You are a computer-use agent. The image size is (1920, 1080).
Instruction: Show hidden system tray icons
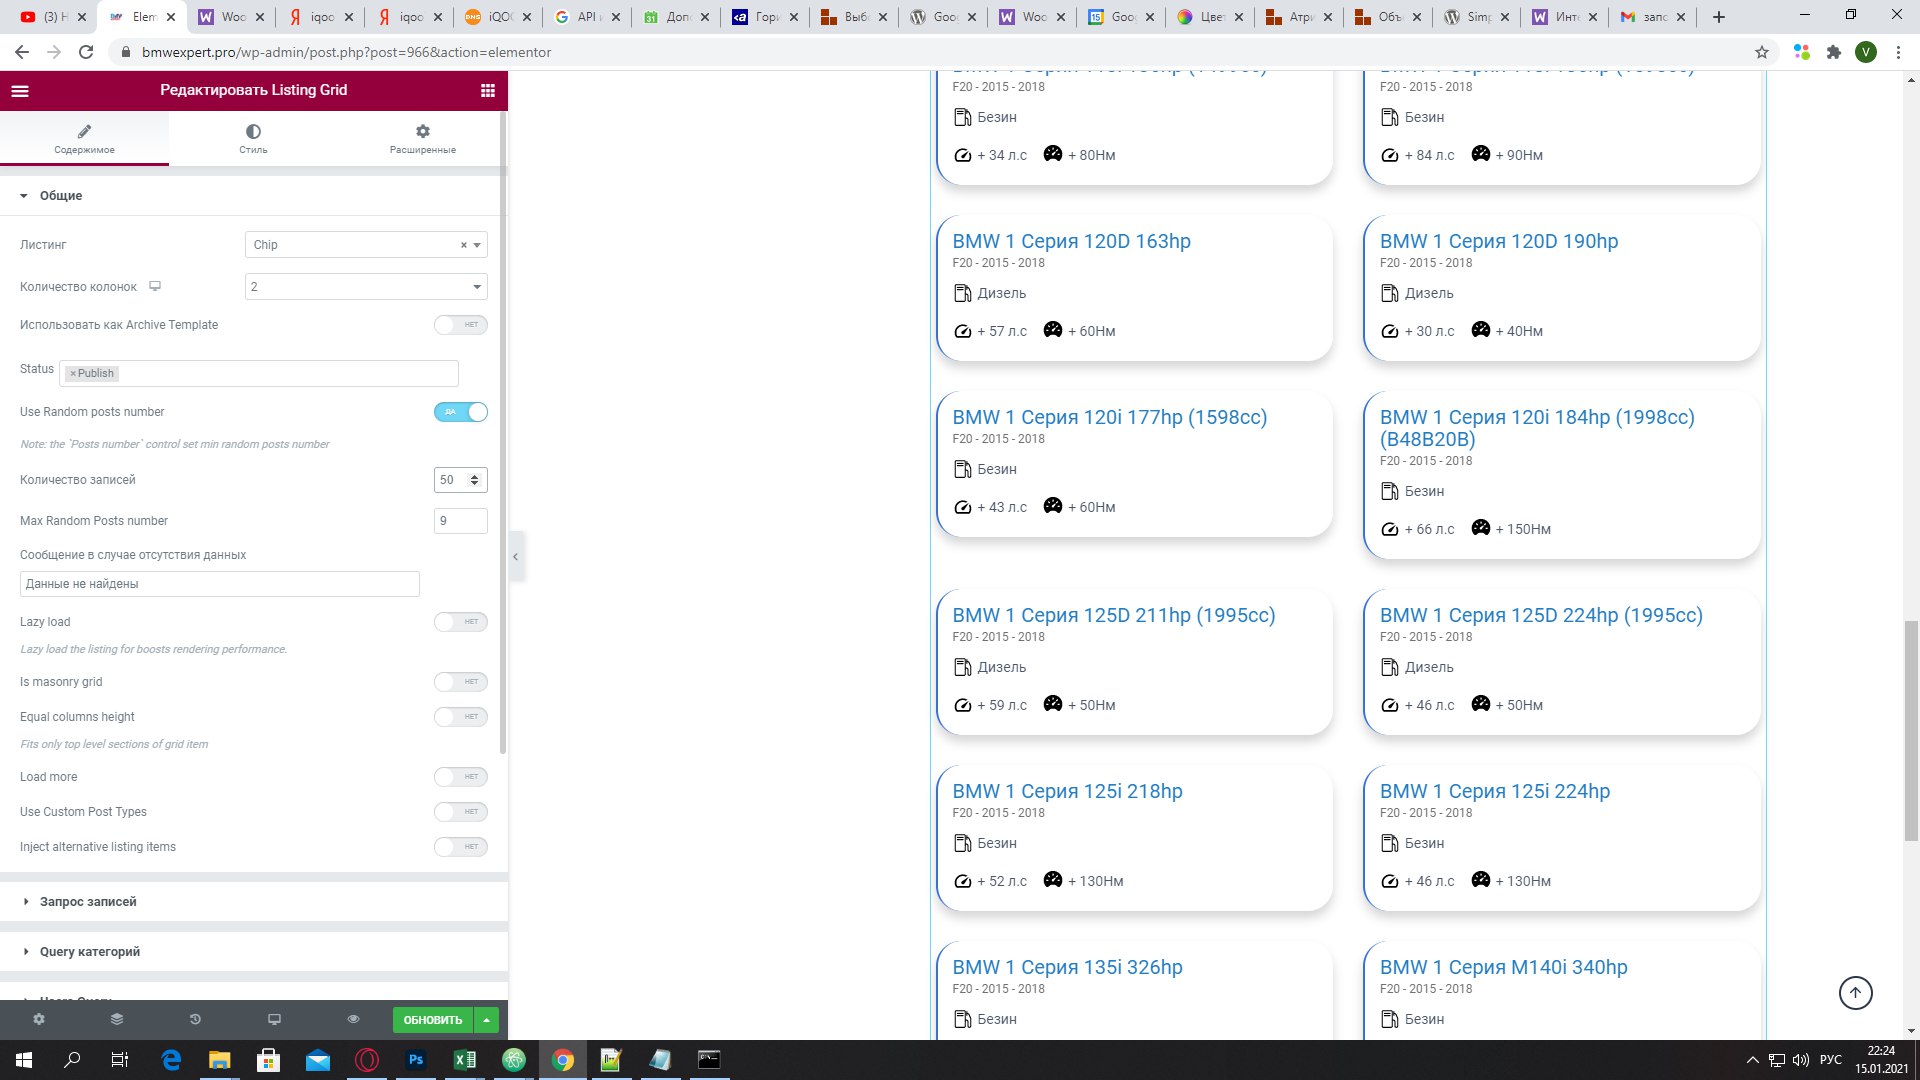pos(1752,1060)
